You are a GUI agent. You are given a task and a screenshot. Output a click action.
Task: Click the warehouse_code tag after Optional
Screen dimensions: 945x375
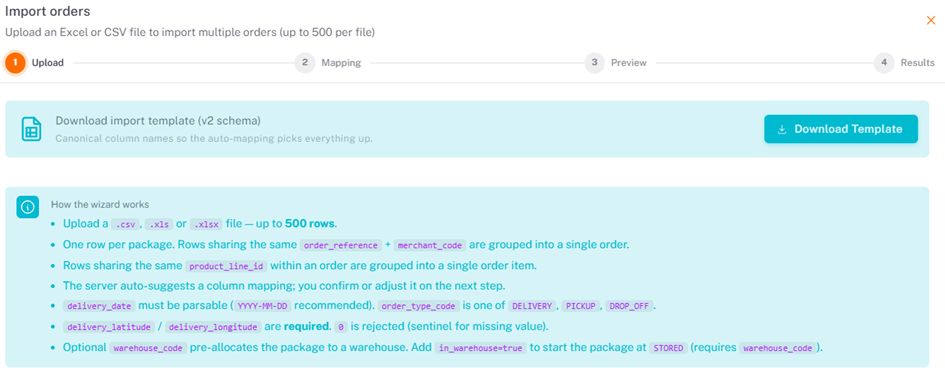click(x=148, y=348)
